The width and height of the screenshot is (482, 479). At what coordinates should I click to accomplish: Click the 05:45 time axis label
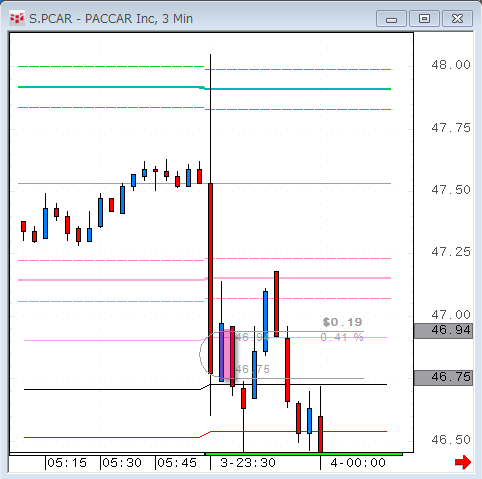click(177, 463)
